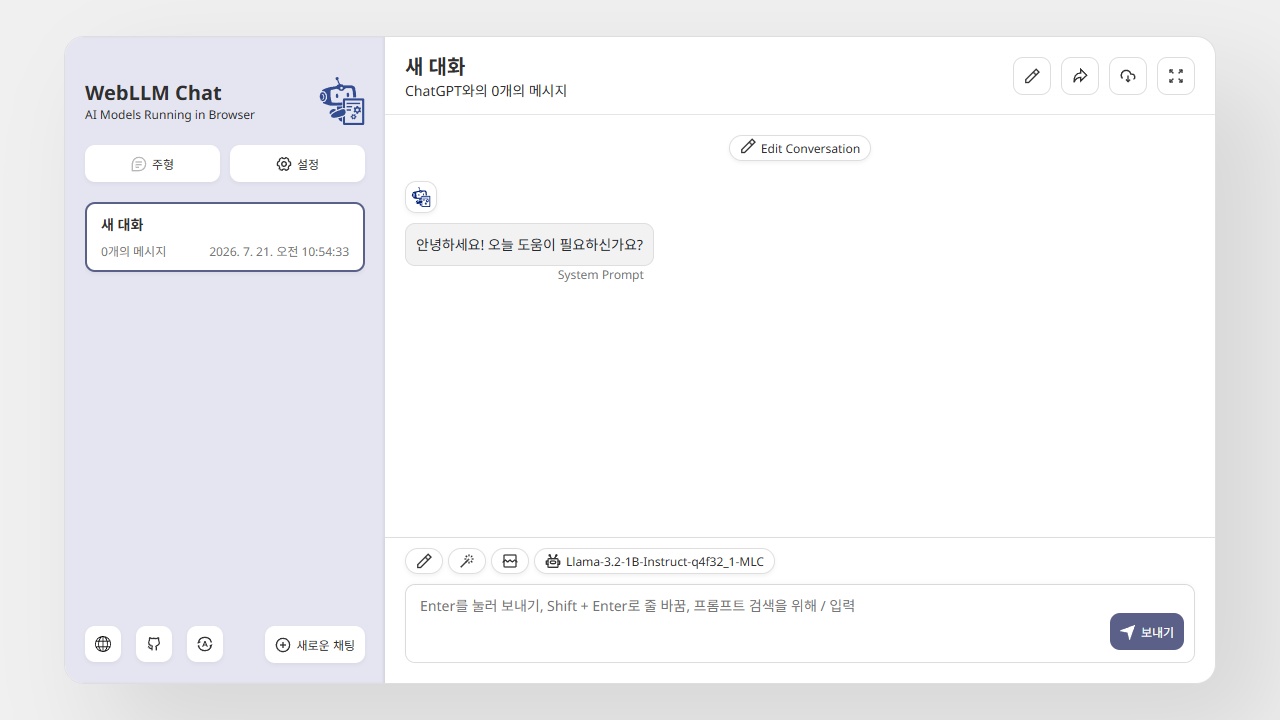1280x720 pixels.
Task: Click the bot avatar above the greeting message
Action: pos(421,197)
